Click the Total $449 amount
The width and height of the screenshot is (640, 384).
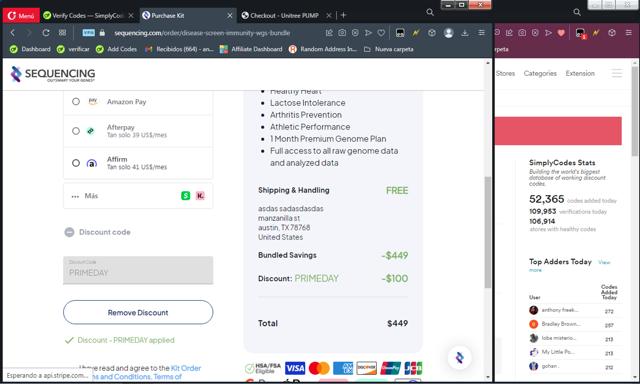click(x=397, y=323)
